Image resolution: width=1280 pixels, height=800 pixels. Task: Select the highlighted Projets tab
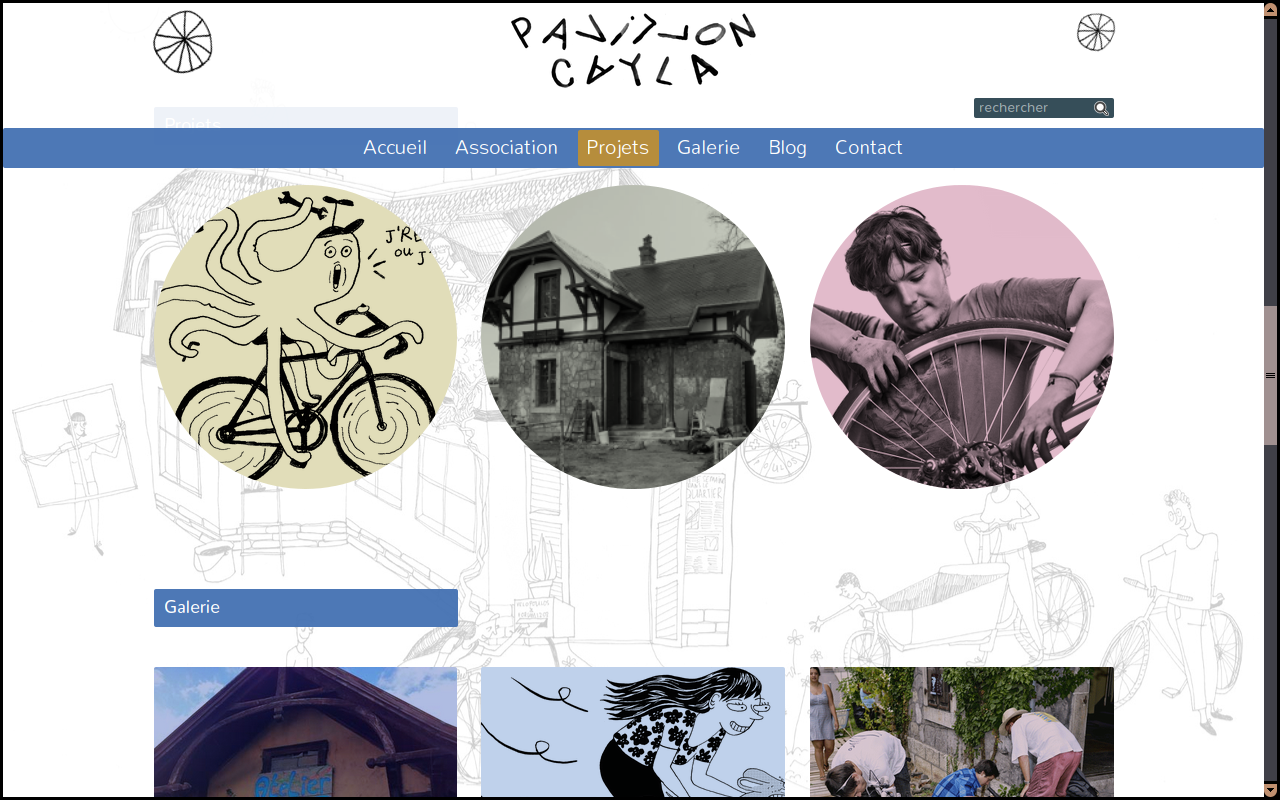618,148
